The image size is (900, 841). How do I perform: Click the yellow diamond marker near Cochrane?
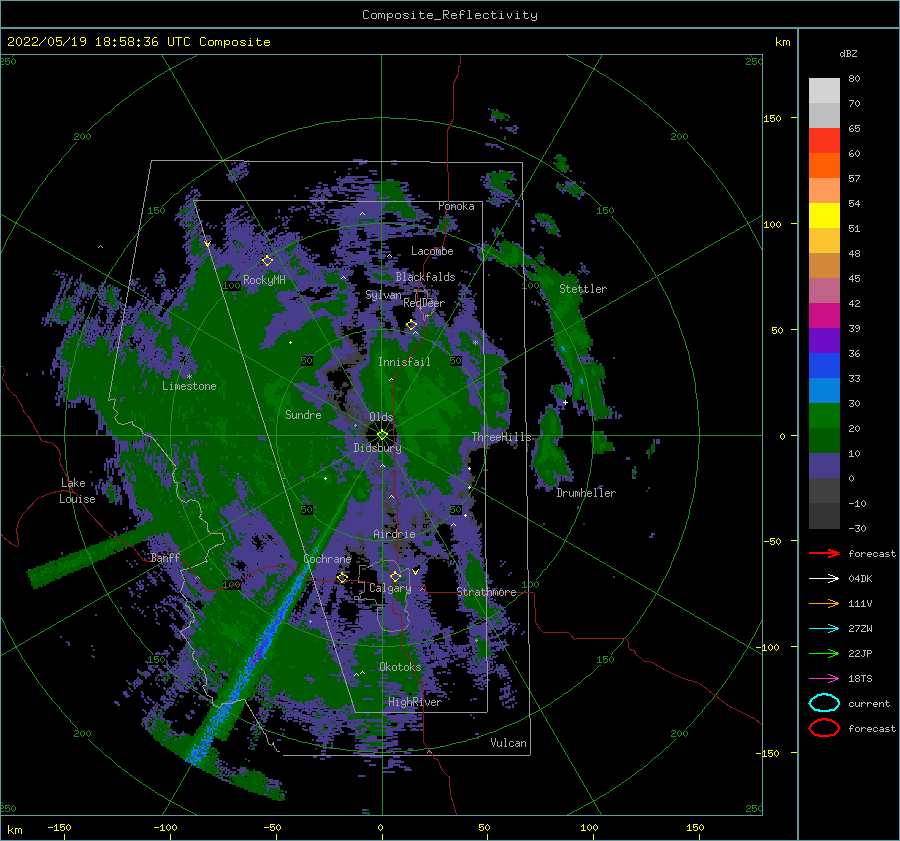point(342,577)
